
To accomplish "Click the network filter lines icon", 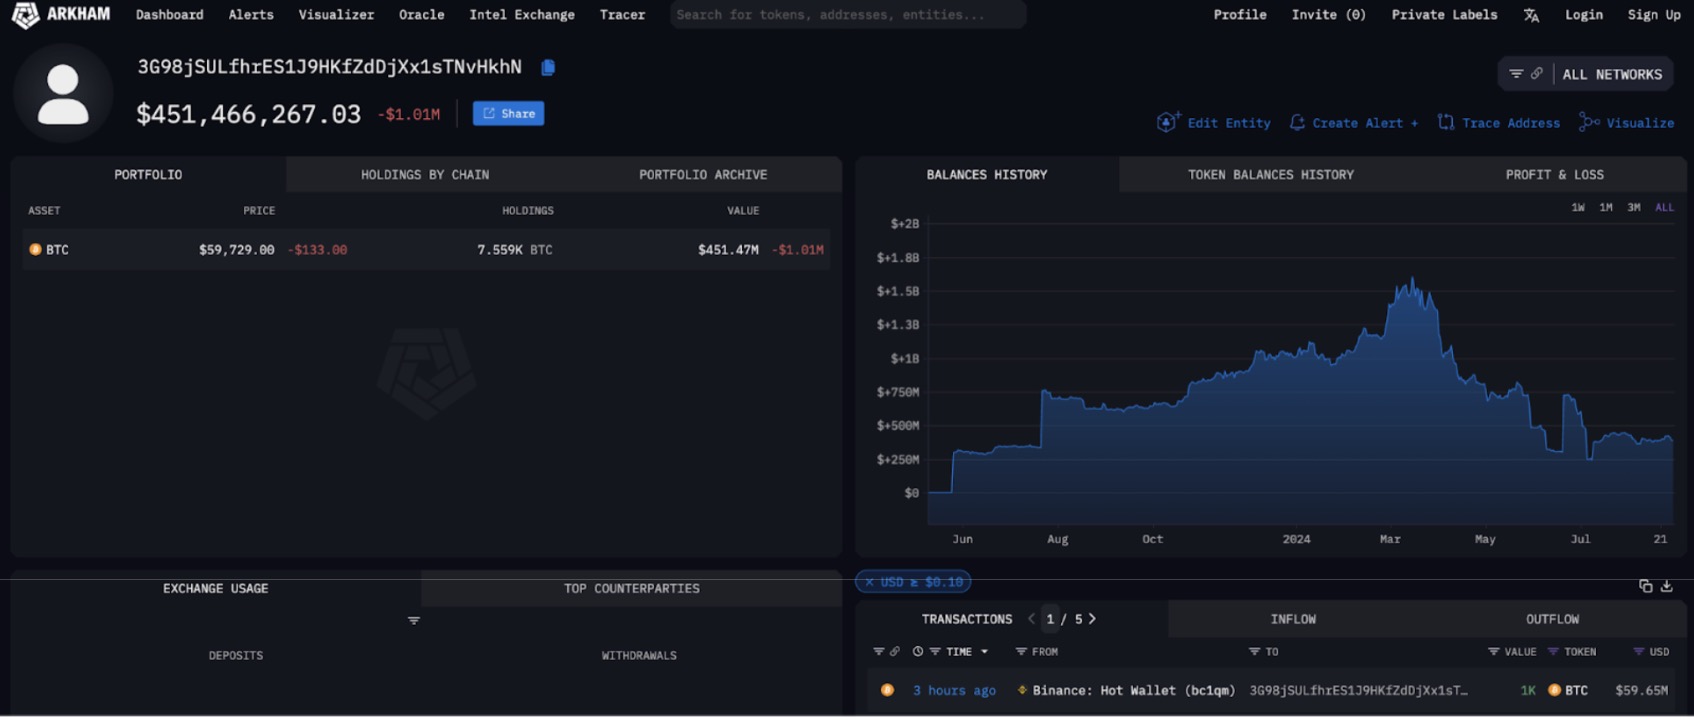I will click(x=1516, y=74).
